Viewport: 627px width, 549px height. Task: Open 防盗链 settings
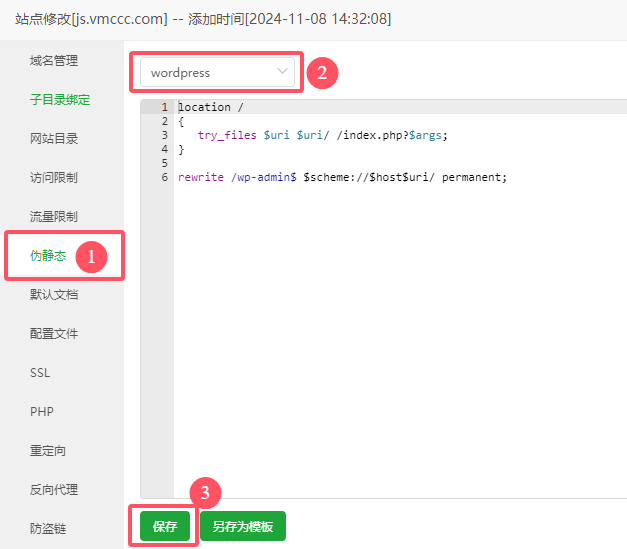pyautogui.click(x=48, y=529)
